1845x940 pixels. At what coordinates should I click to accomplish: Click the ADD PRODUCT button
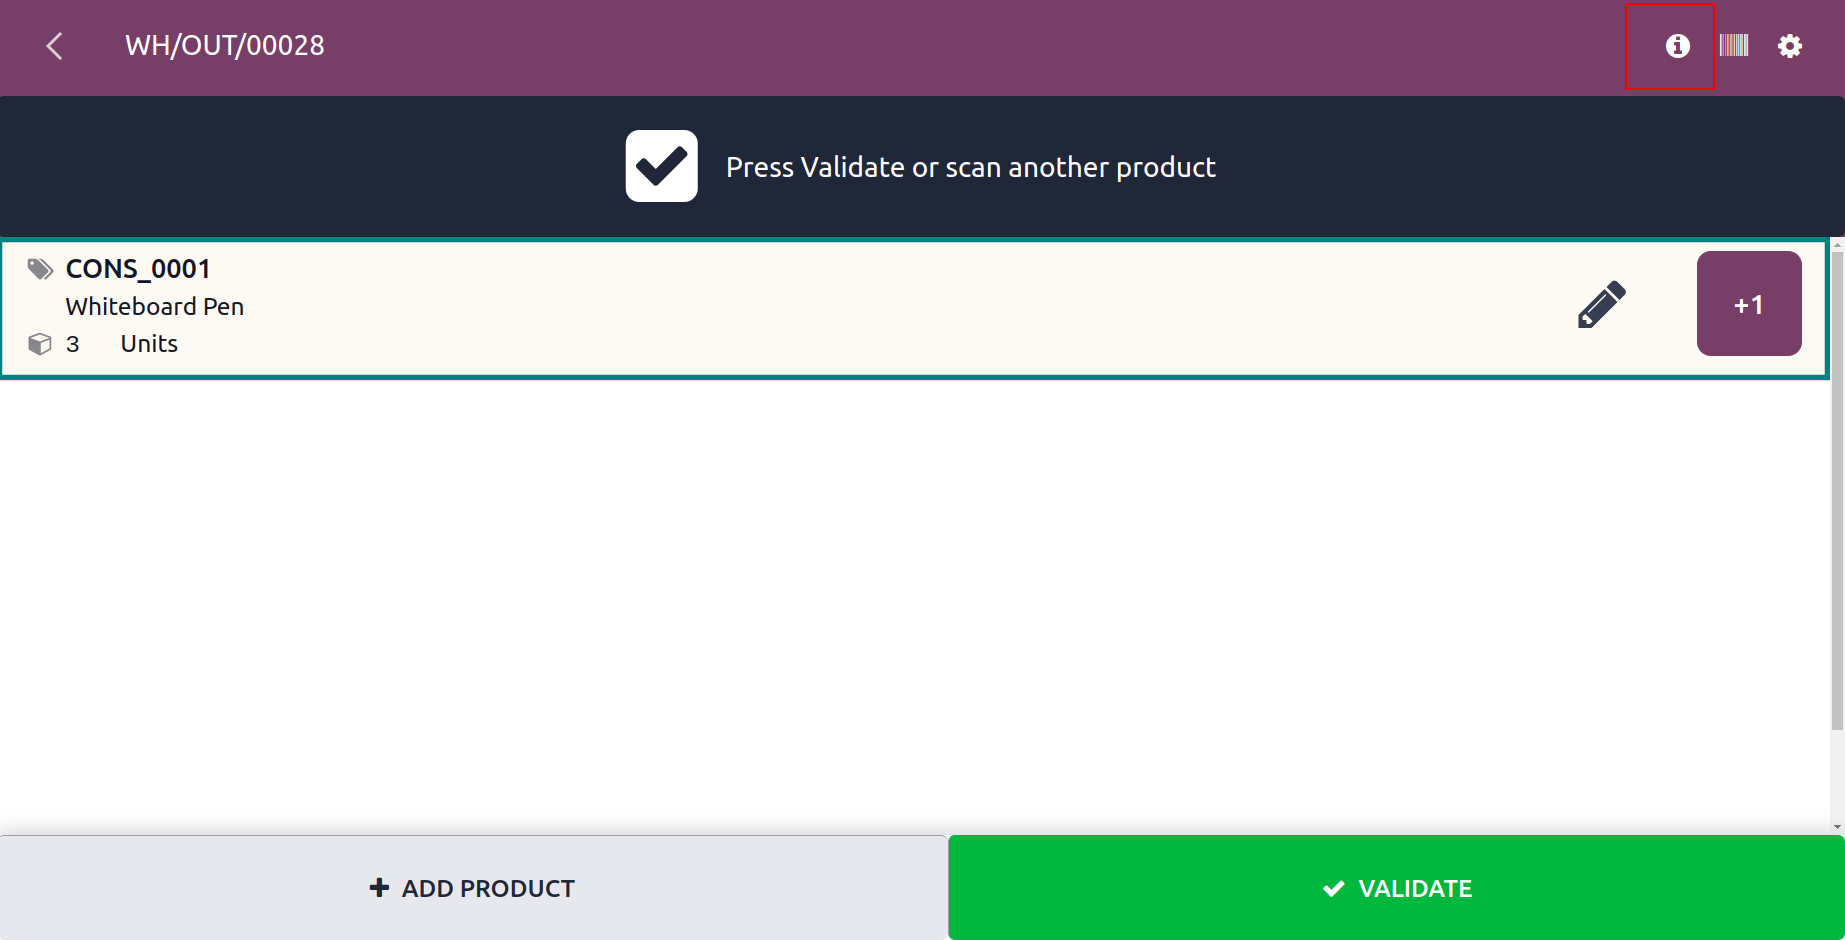coord(473,888)
